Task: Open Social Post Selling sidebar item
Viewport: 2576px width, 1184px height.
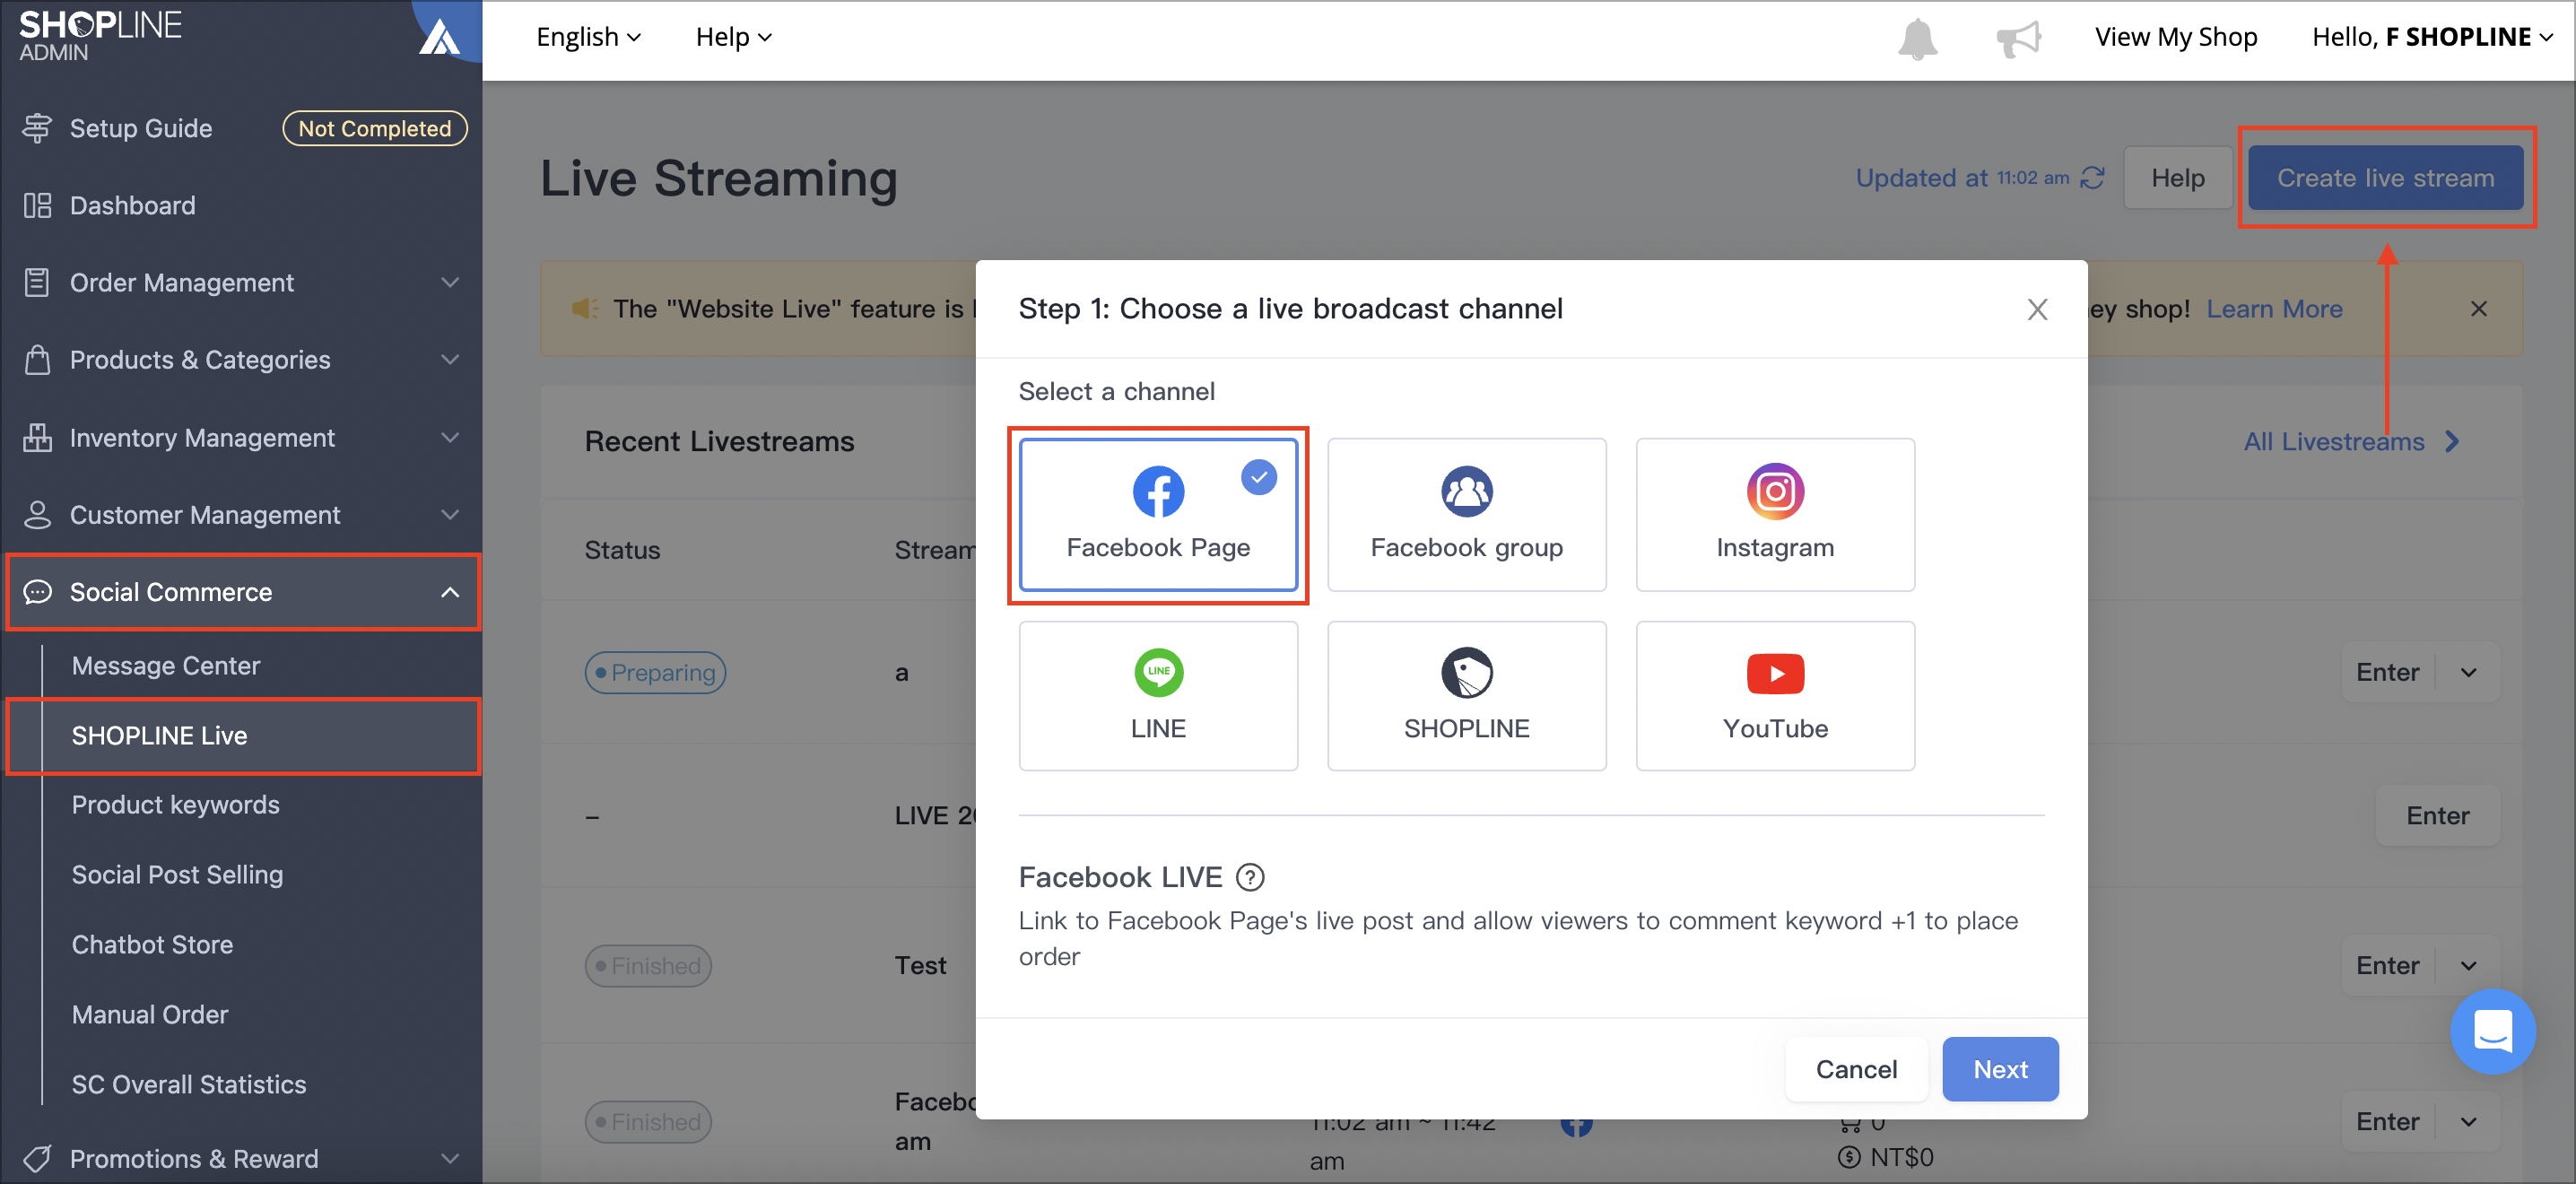Action: (x=177, y=874)
